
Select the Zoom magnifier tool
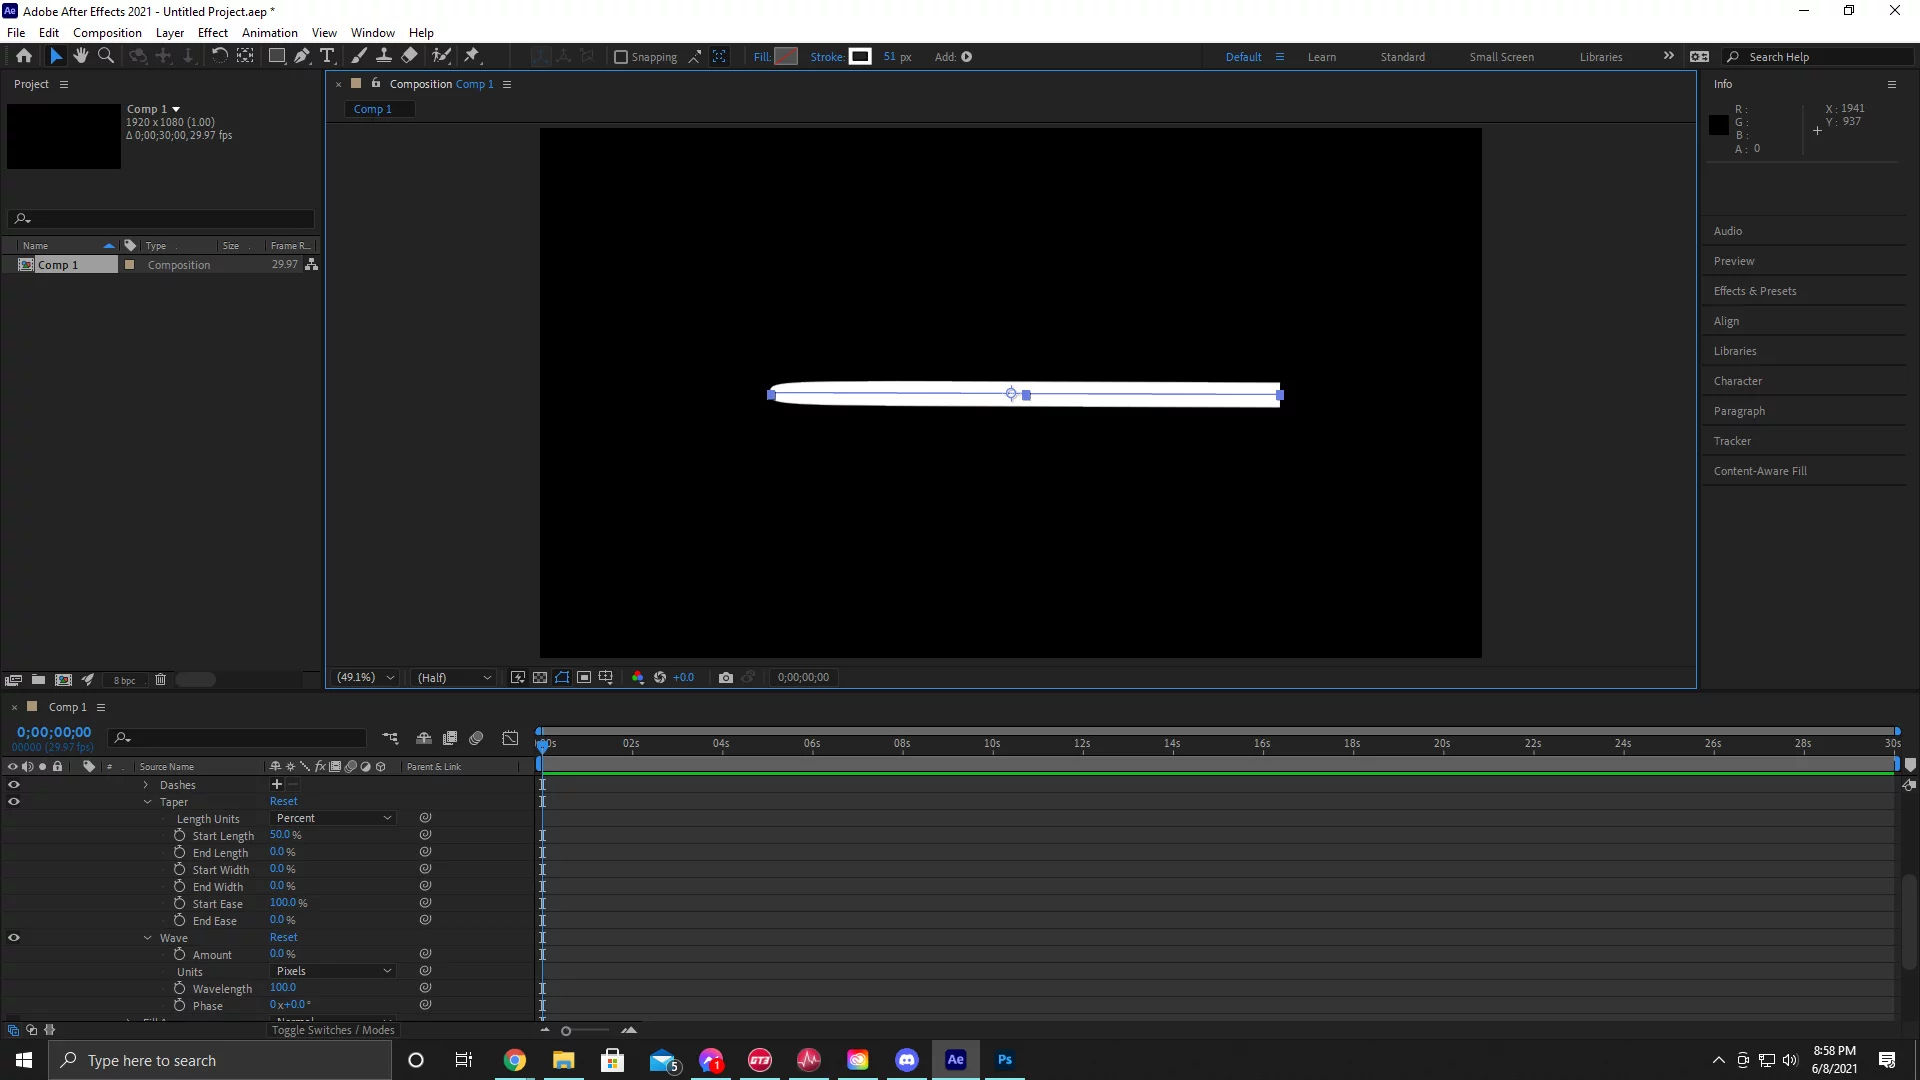pos(106,57)
